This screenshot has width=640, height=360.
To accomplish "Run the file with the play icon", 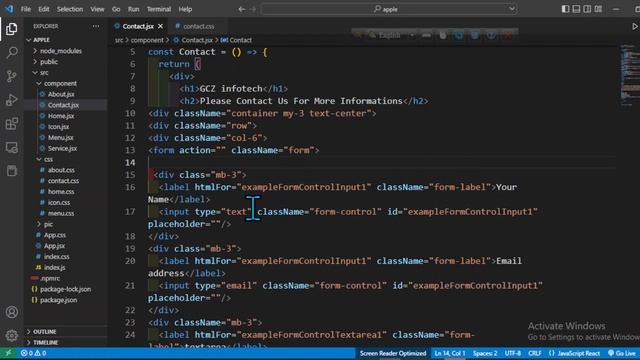I will (x=635, y=26).
